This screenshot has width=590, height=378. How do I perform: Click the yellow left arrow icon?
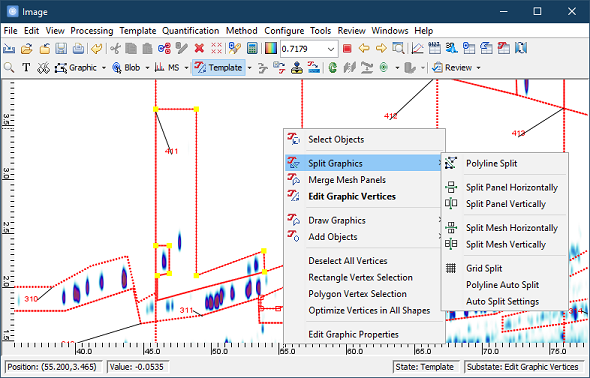point(364,49)
